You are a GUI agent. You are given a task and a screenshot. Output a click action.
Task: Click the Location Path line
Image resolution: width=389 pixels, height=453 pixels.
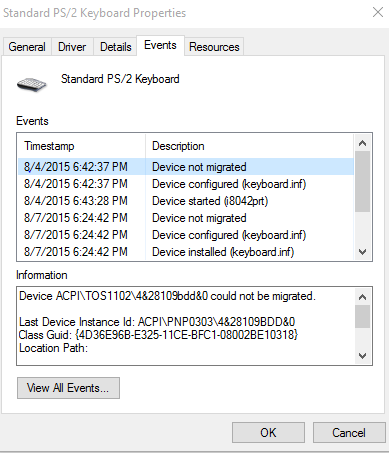coord(53,348)
